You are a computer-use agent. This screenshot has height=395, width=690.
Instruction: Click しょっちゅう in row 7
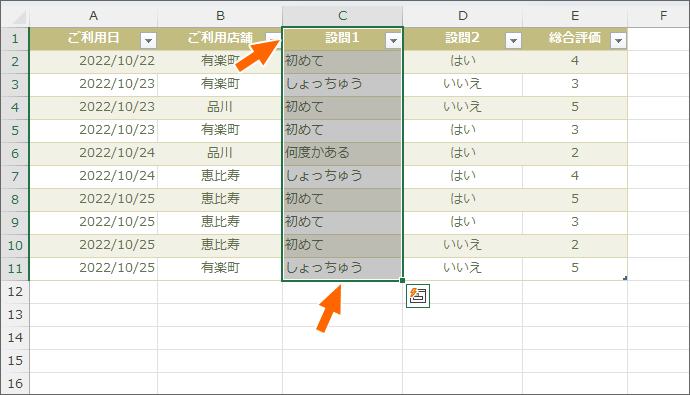pyautogui.click(x=342, y=176)
